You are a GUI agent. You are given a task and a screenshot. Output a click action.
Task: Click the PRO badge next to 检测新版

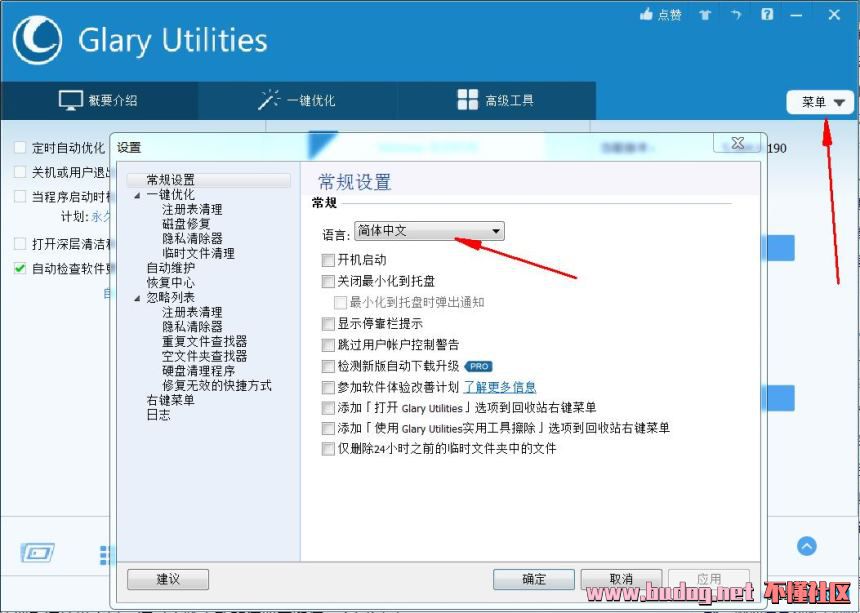coord(478,366)
